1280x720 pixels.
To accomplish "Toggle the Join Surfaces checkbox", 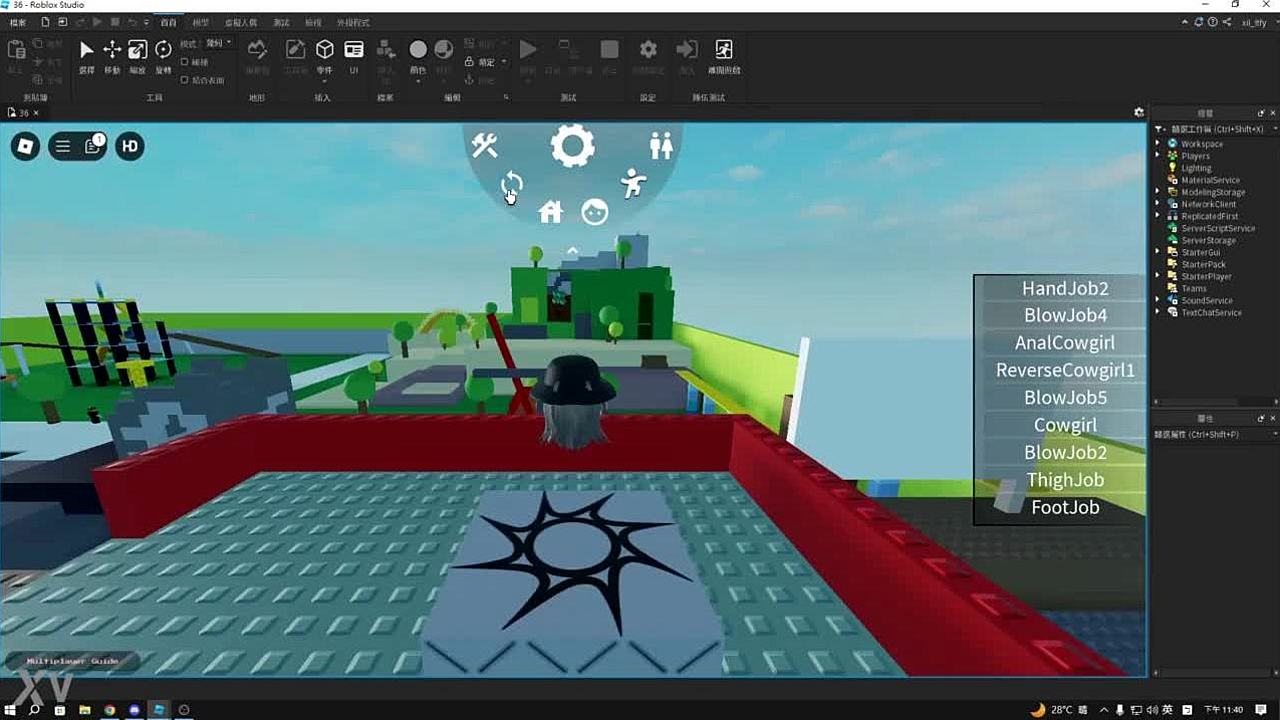I will (185, 80).
